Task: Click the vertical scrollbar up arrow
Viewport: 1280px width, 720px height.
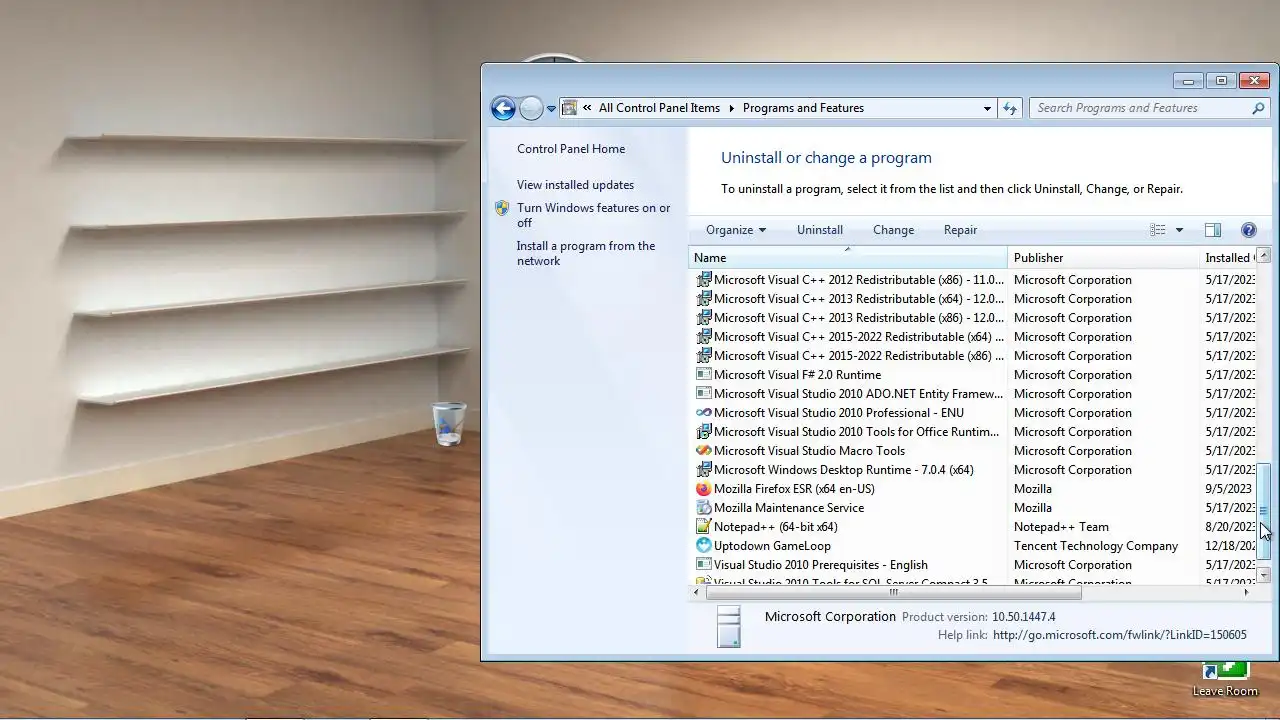Action: (1263, 256)
